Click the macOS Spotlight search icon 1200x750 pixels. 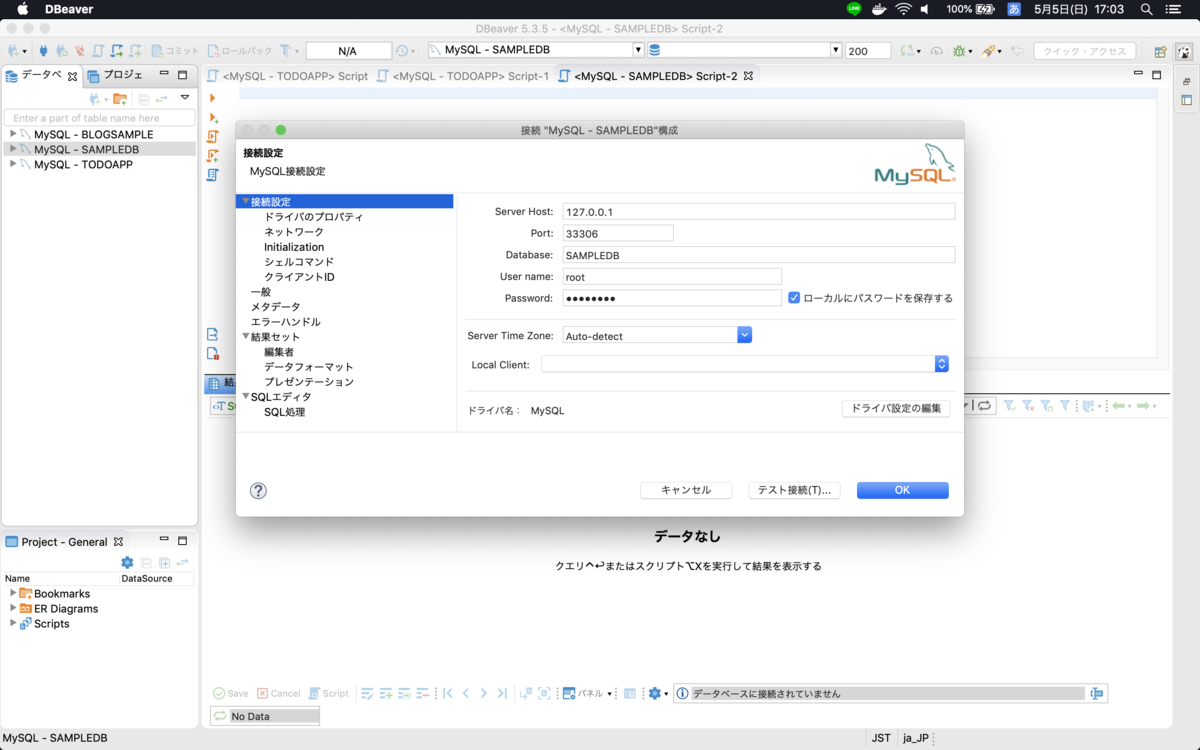point(1147,9)
